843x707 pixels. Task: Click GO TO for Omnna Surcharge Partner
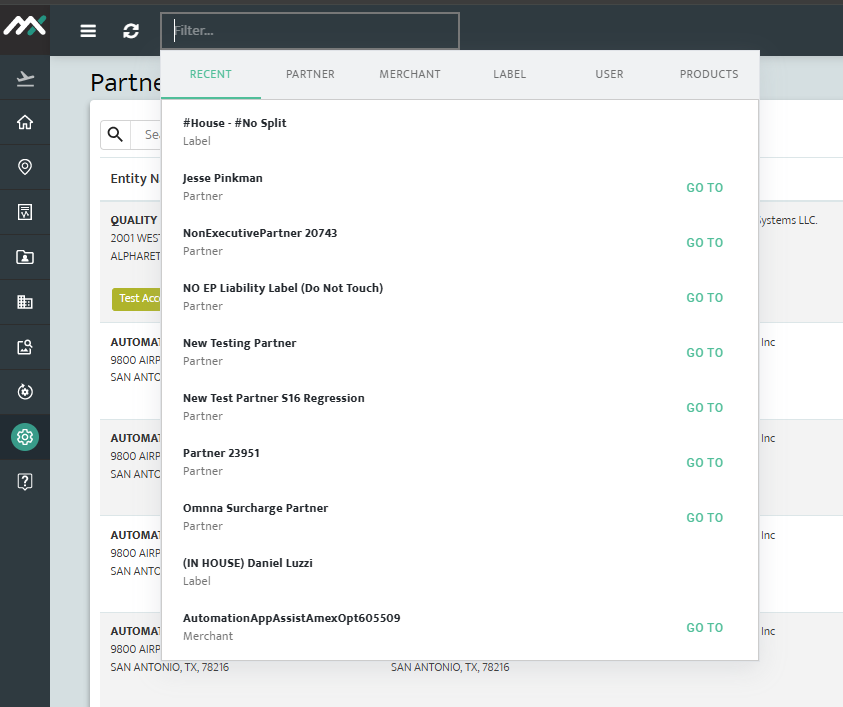tap(704, 518)
